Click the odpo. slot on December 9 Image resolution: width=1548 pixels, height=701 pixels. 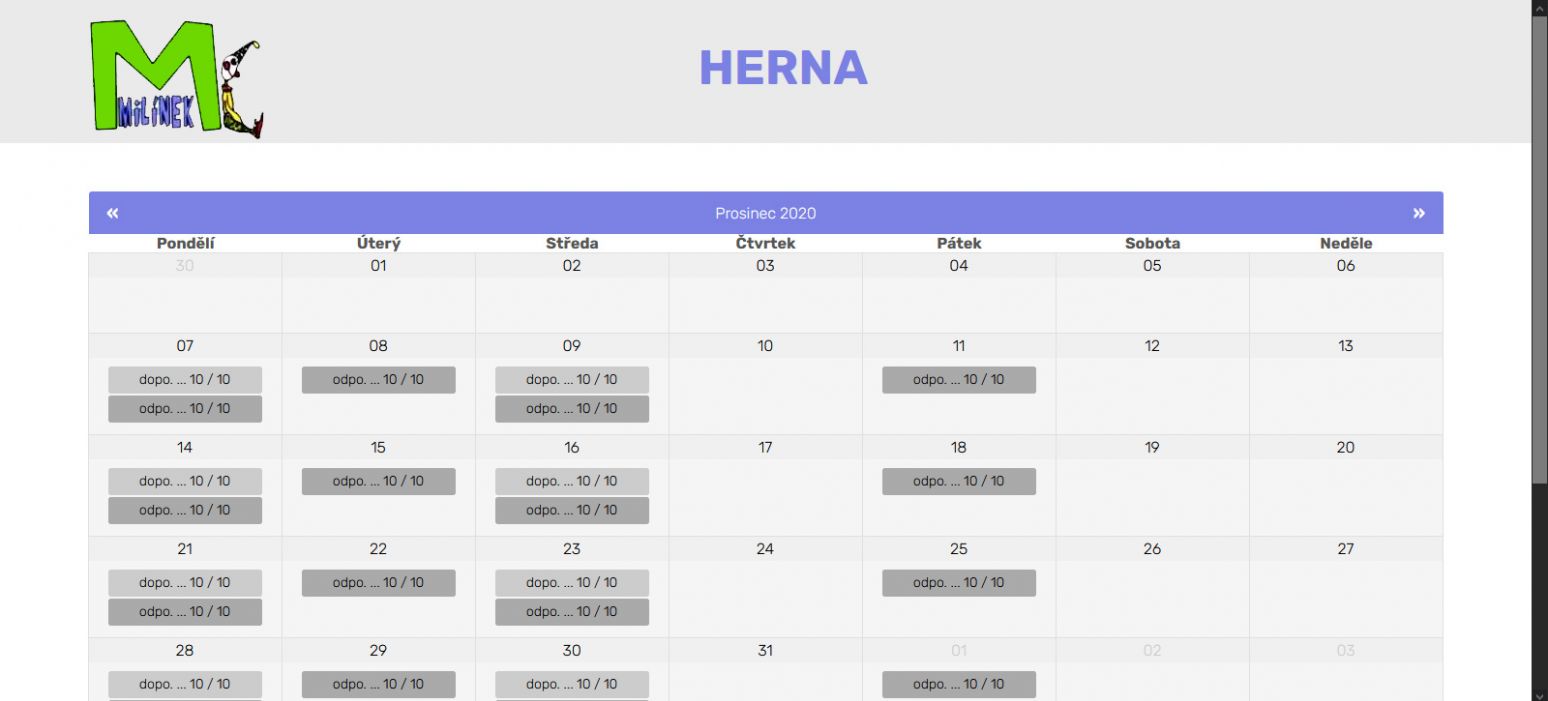pos(571,408)
